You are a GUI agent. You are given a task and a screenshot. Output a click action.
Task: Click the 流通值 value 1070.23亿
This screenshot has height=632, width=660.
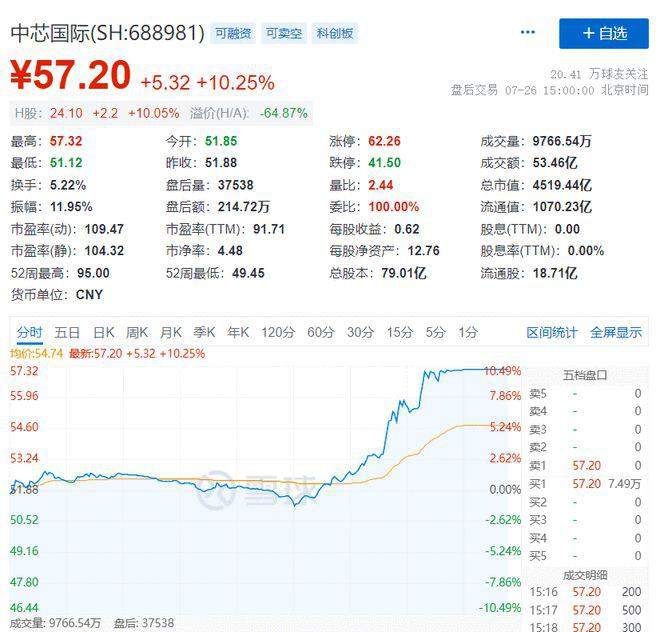click(x=562, y=207)
